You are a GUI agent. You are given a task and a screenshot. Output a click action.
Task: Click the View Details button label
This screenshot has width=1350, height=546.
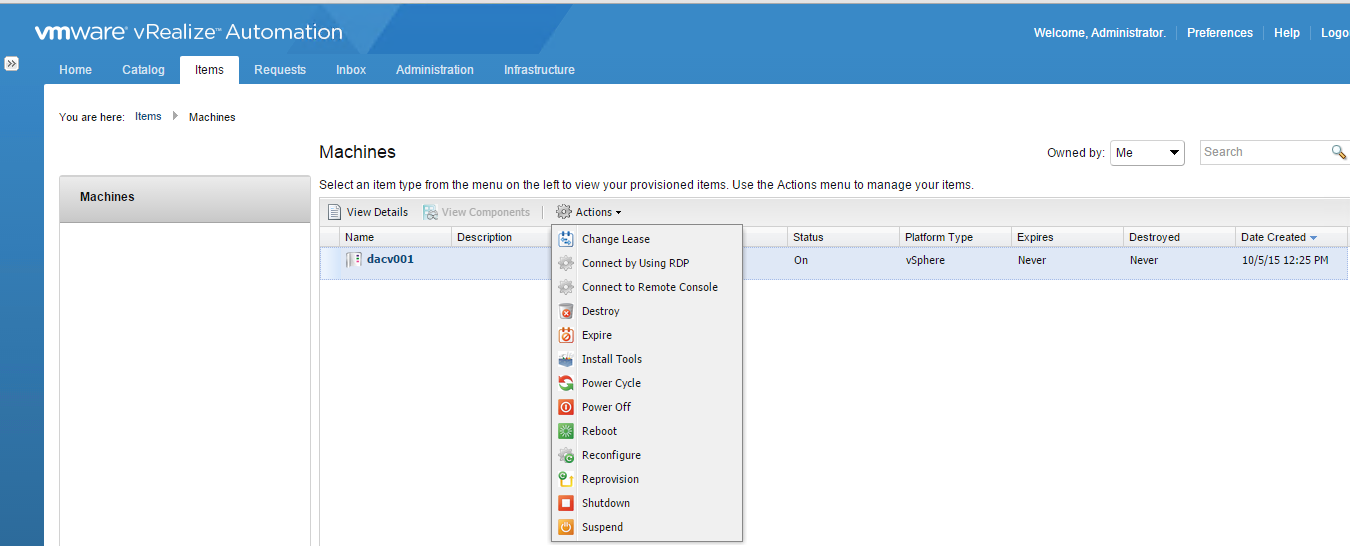(377, 212)
